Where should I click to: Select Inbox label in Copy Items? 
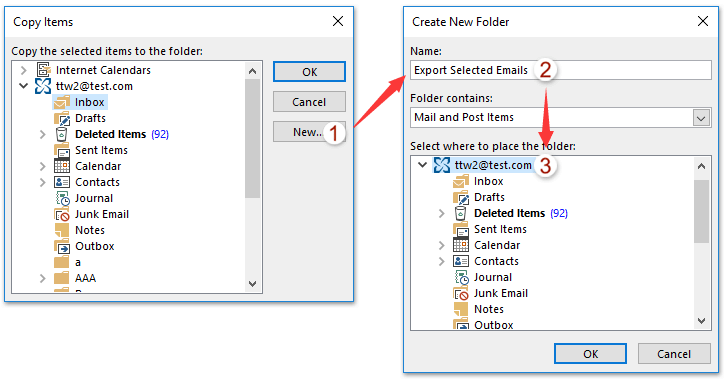(90, 102)
